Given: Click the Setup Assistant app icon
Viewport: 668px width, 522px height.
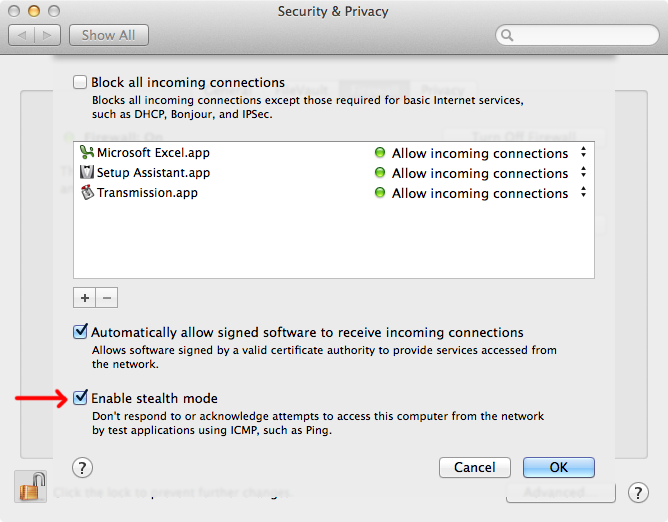Looking at the screenshot, I should click(x=87, y=173).
